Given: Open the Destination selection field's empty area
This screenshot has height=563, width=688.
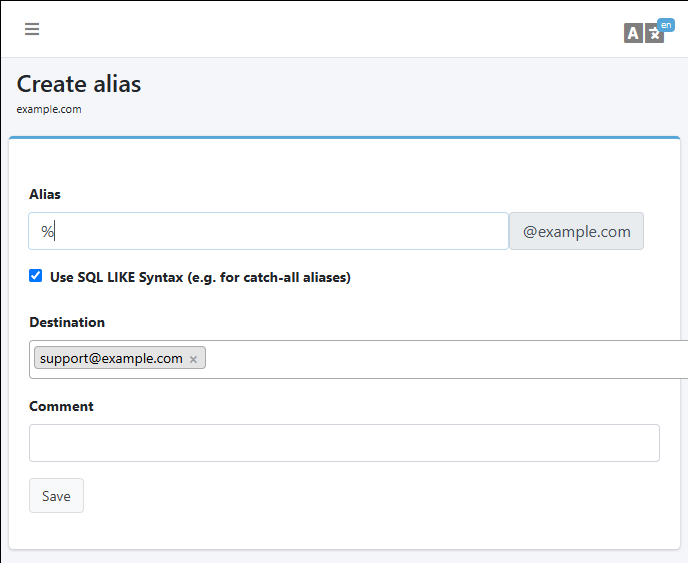Looking at the screenshot, I should (440, 359).
